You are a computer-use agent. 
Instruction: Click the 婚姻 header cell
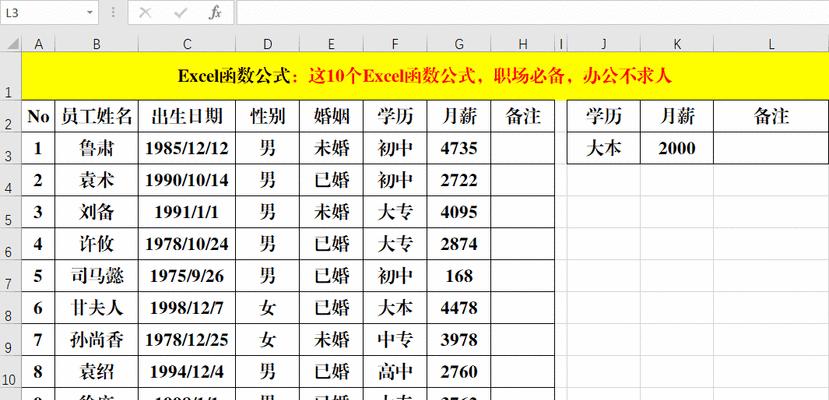click(x=331, y=116)
